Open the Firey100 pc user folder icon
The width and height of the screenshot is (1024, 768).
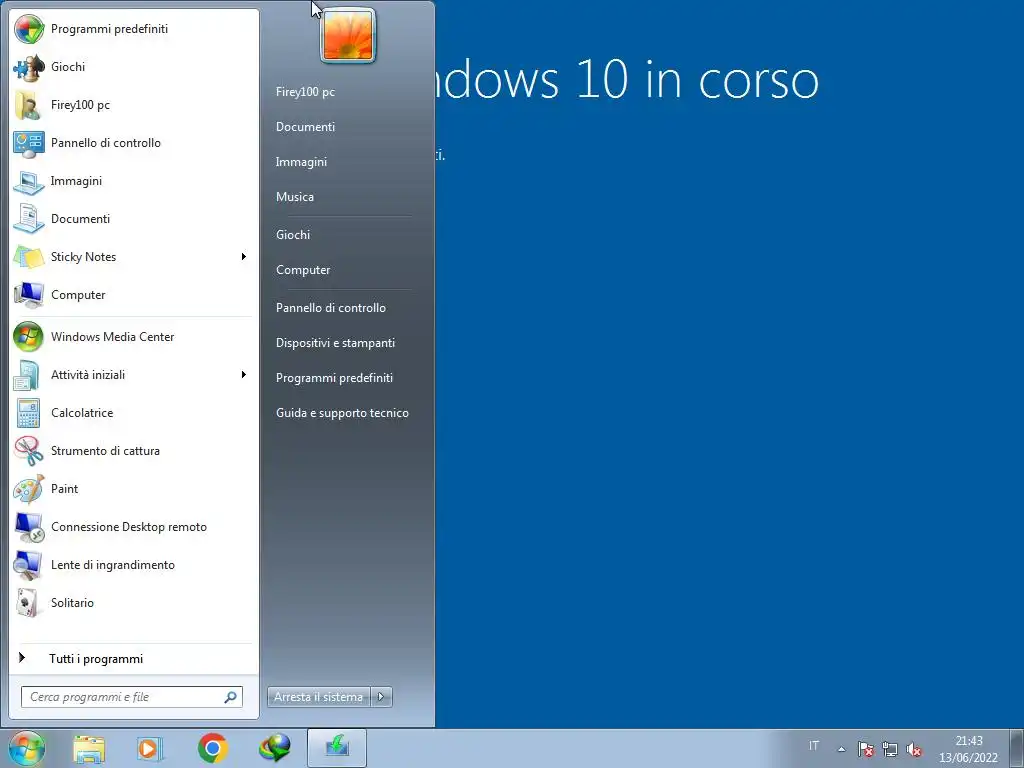(29, 104)
